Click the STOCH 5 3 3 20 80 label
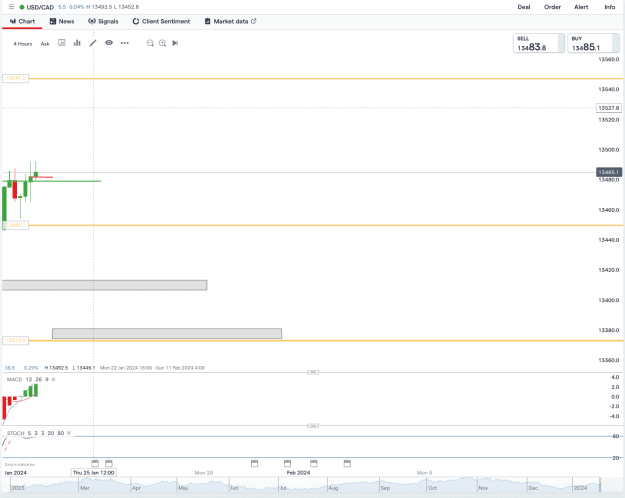The height and width of the screenshot is (498, 625). [x=35, y=433]
